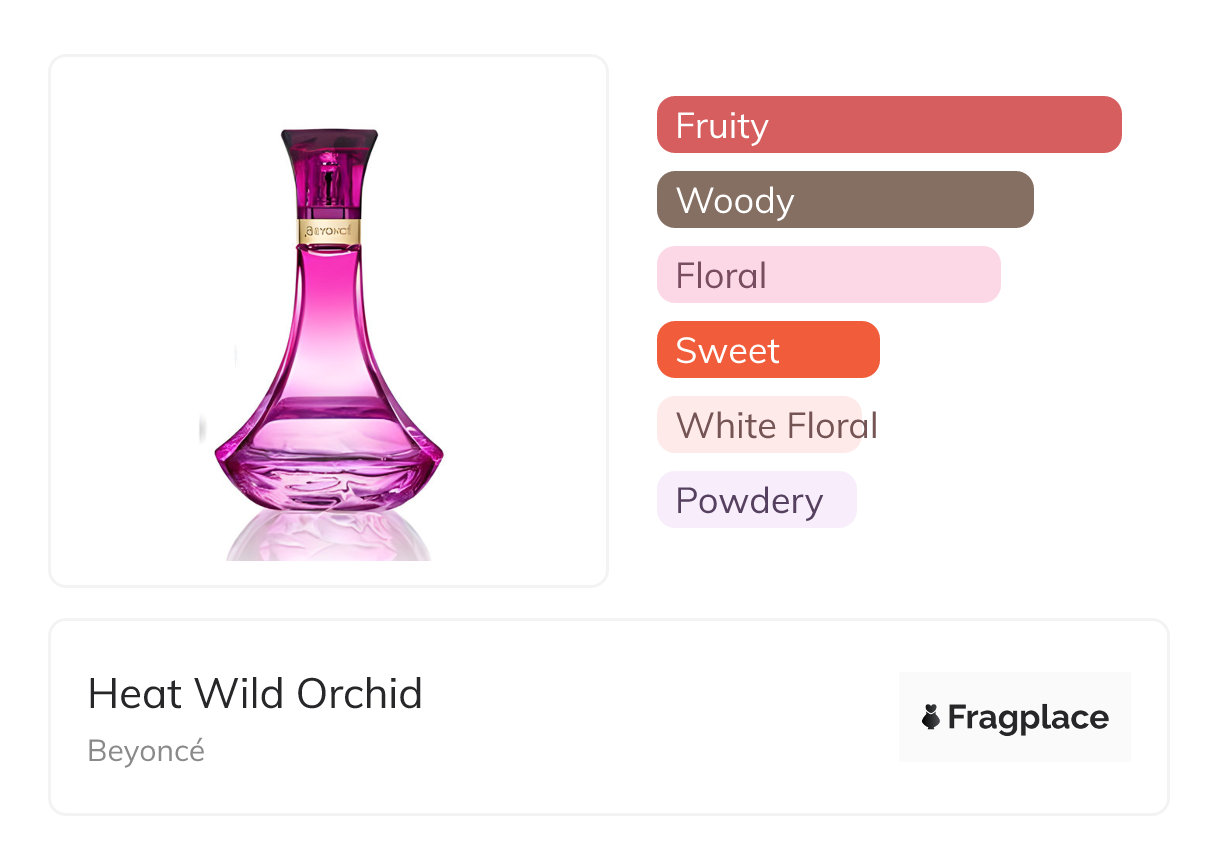The height and width of the screenshot is (864, 1218).
Task: Click the "Woody" text label
Action: click(735, 200)
